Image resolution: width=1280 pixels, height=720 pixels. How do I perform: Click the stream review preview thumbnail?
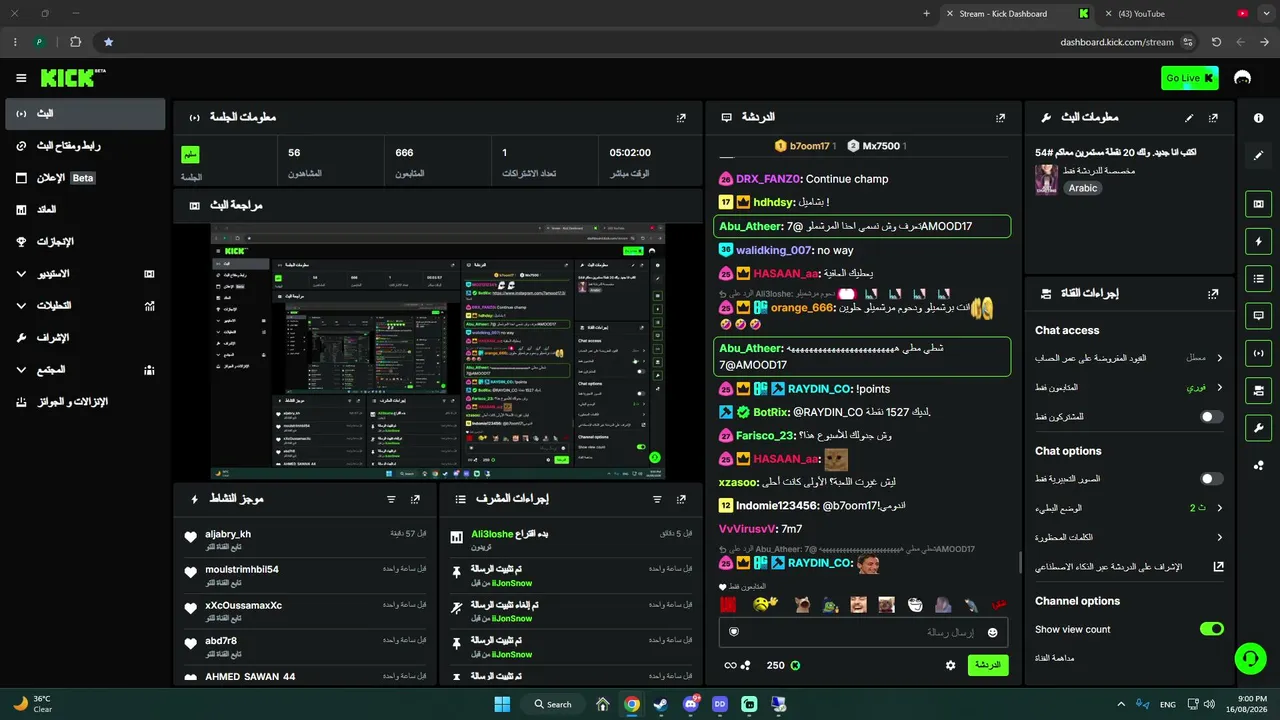coord(437,351)
